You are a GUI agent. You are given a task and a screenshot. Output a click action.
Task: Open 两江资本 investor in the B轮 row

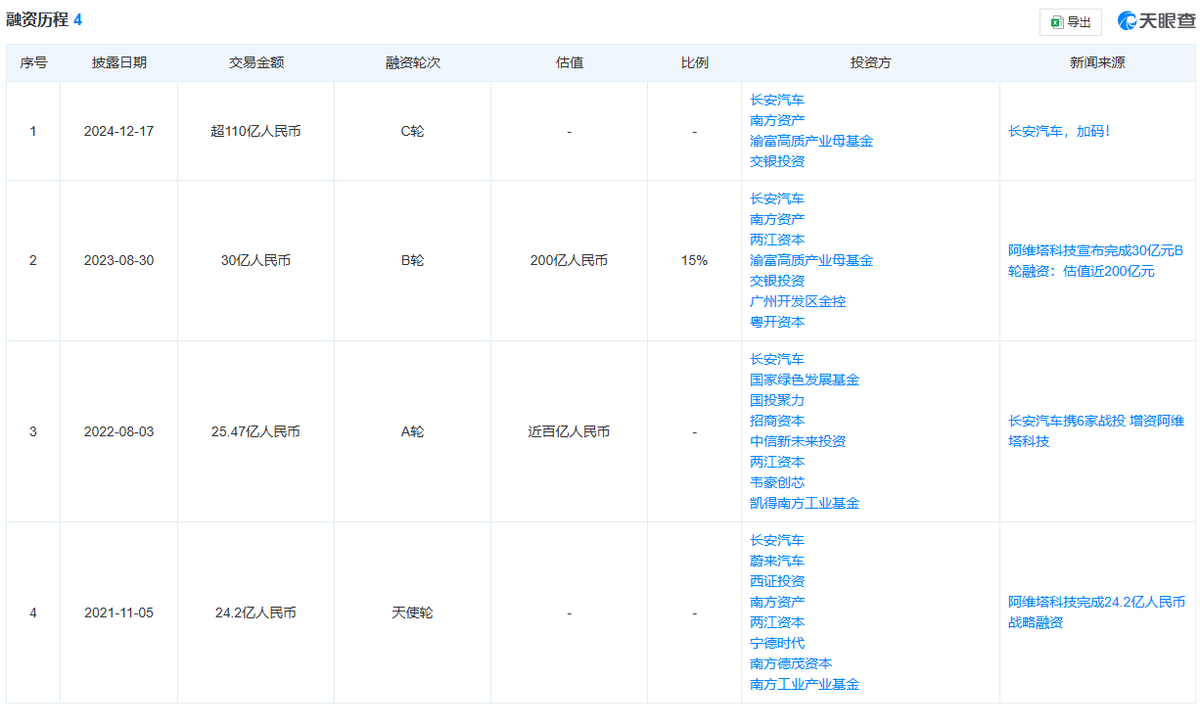point(777,240)
